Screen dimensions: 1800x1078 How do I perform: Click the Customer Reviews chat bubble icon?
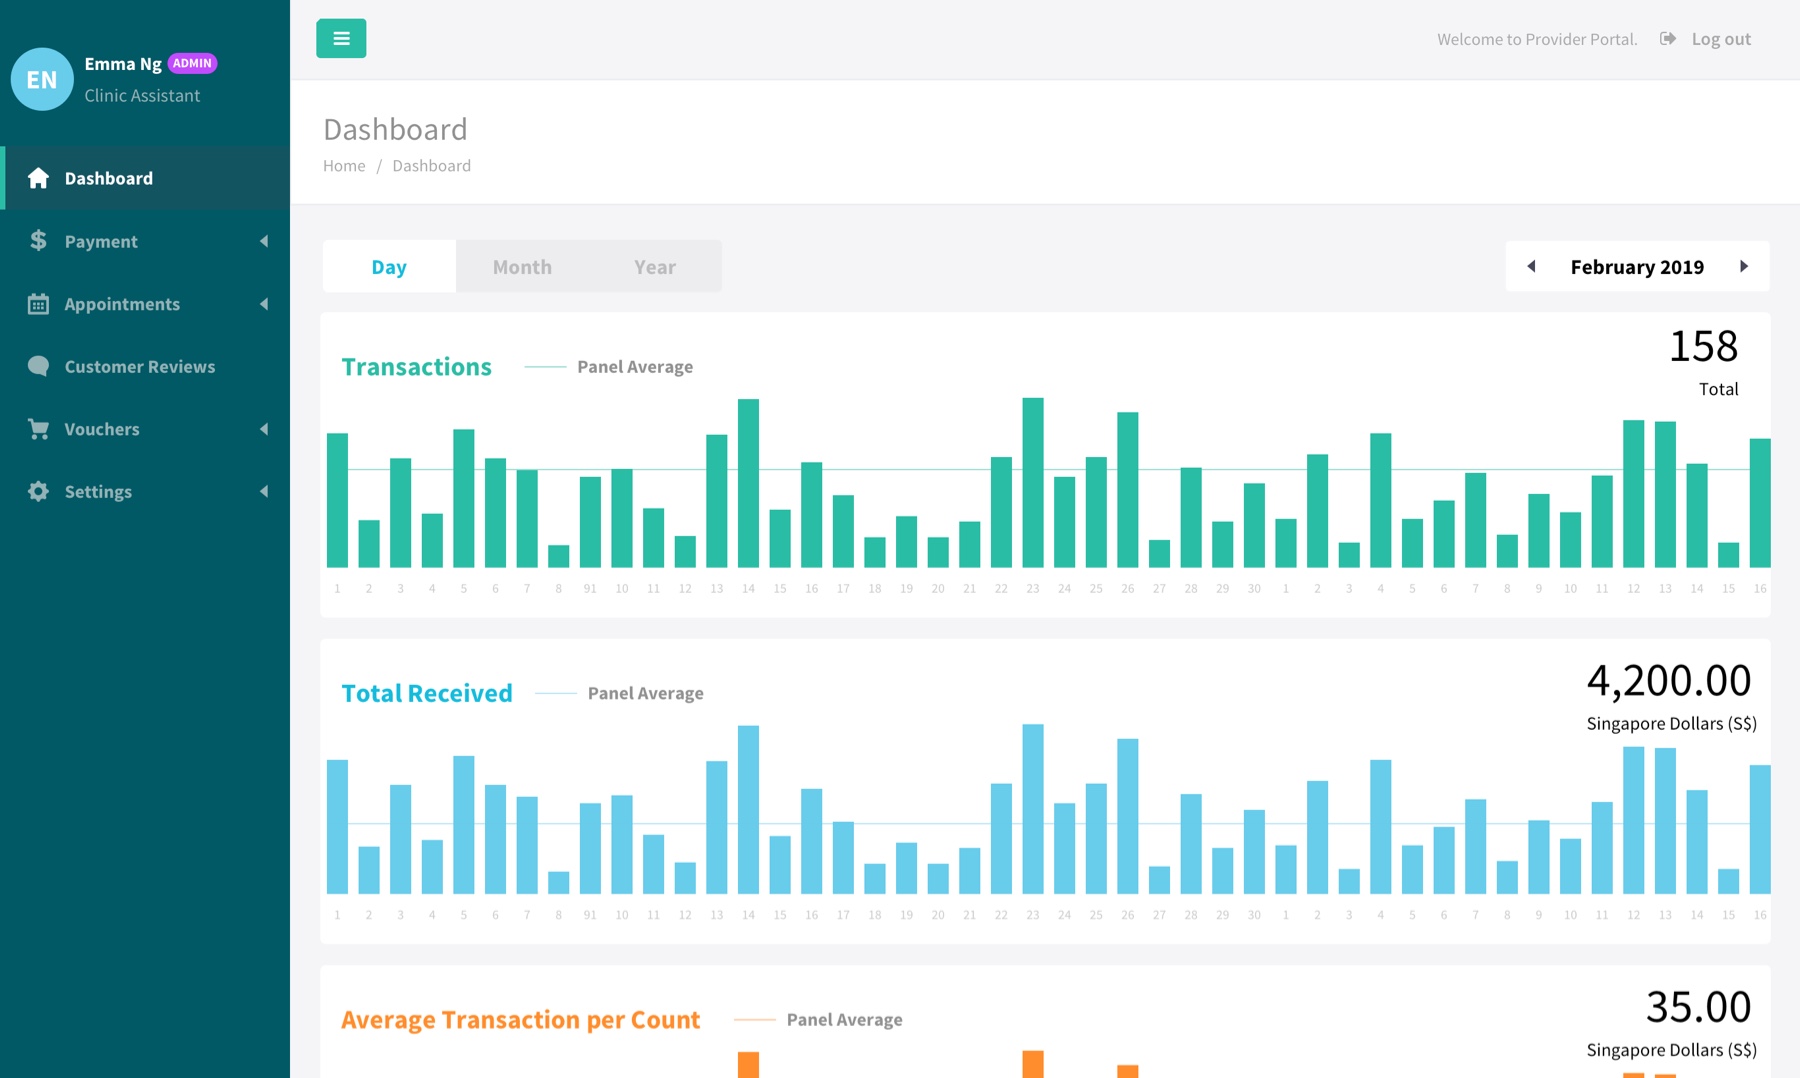[38, 366]
